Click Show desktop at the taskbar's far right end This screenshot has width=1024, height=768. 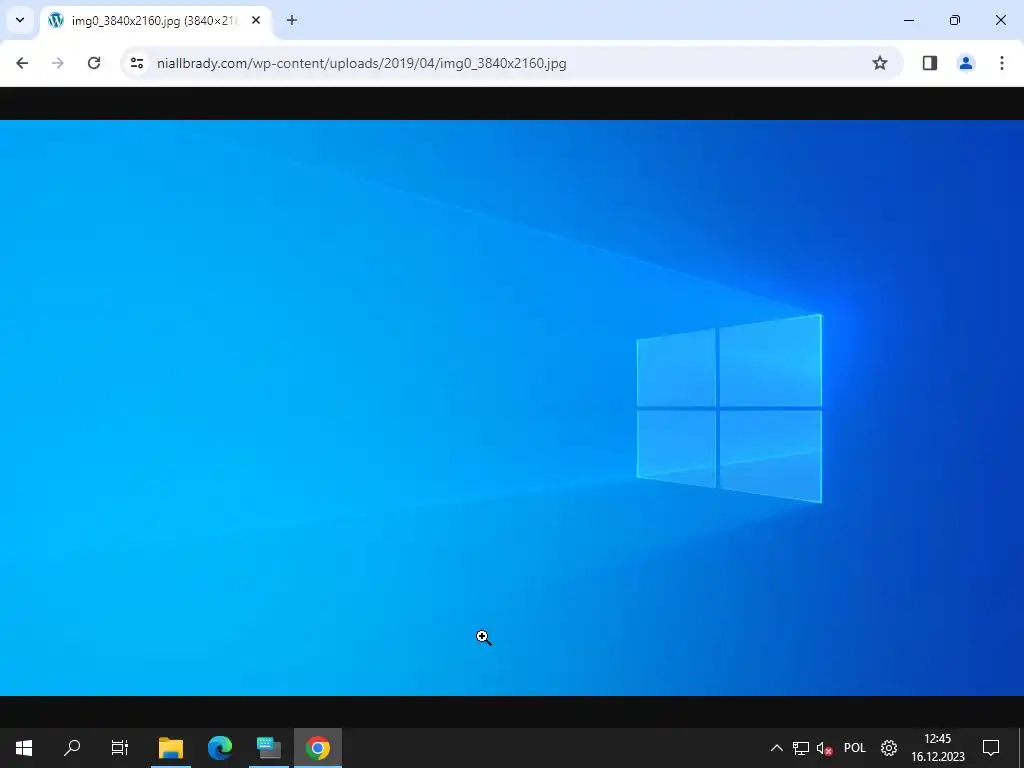[x=1021, y=748]
